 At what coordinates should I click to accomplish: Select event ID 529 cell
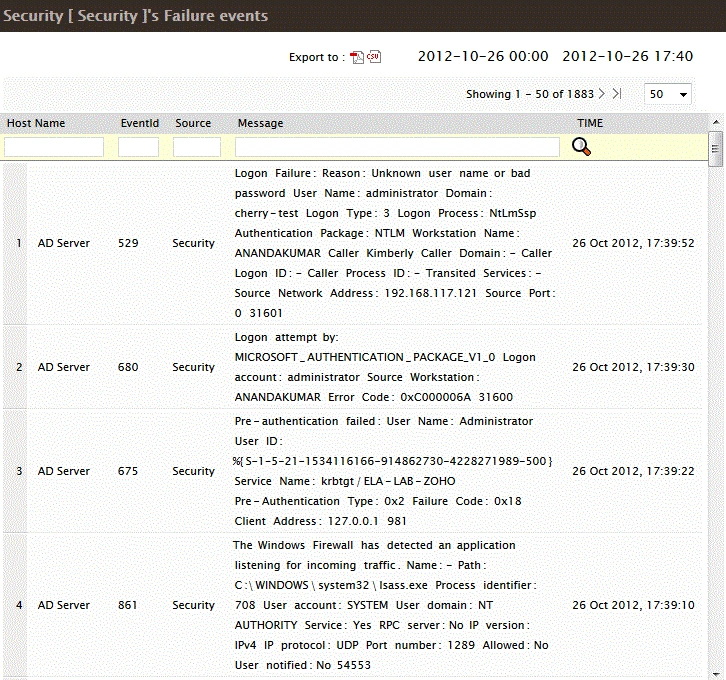[128, 243]
